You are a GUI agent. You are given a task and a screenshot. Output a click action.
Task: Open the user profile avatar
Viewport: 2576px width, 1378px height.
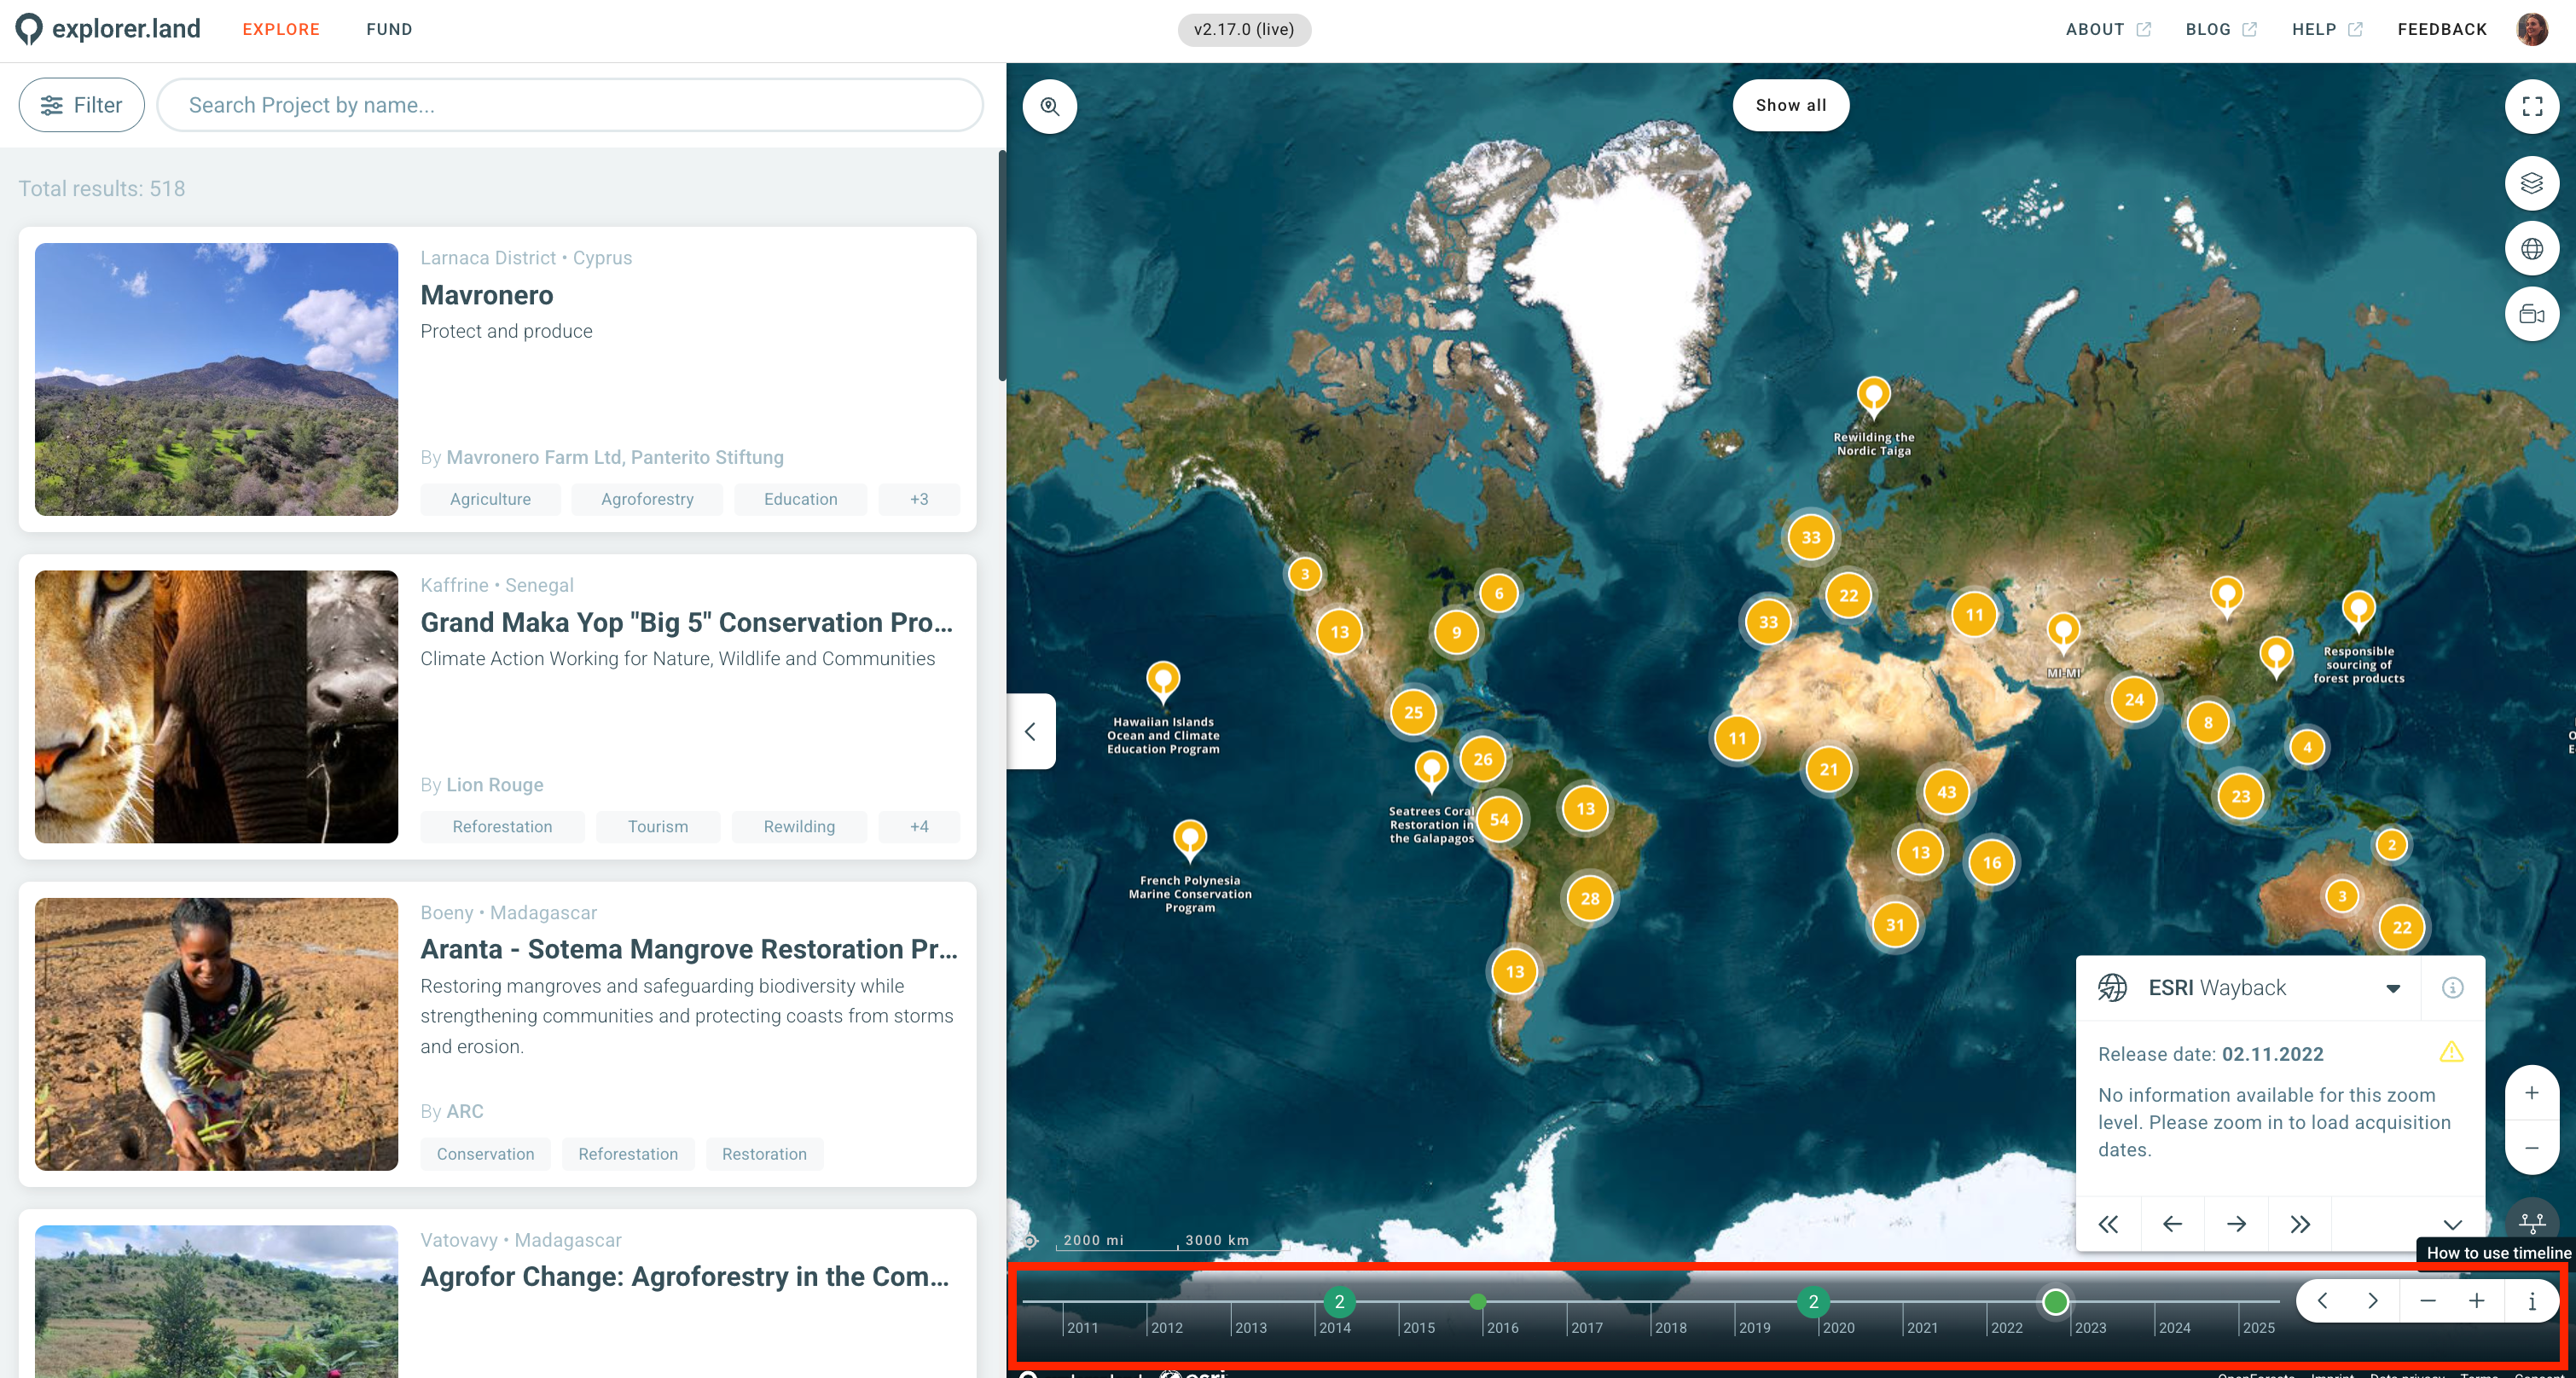(x=2531, y=29)
